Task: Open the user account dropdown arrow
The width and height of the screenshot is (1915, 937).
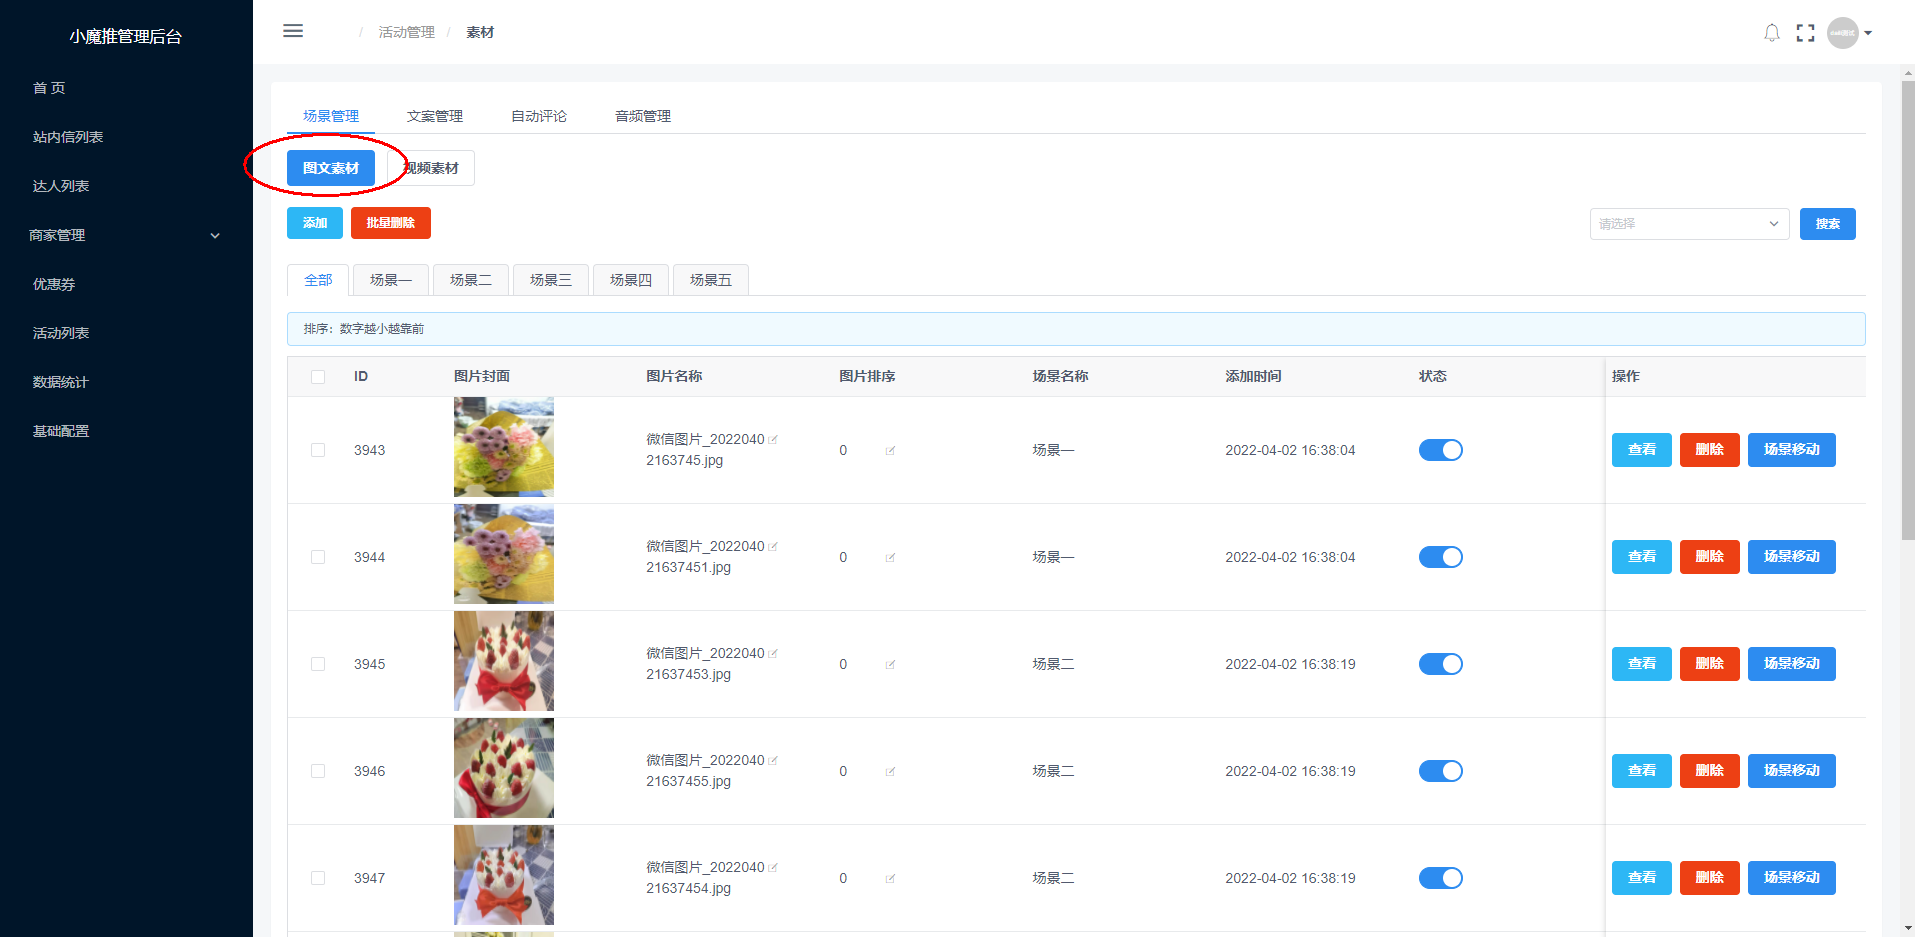Action: (x=1868, y=33)
